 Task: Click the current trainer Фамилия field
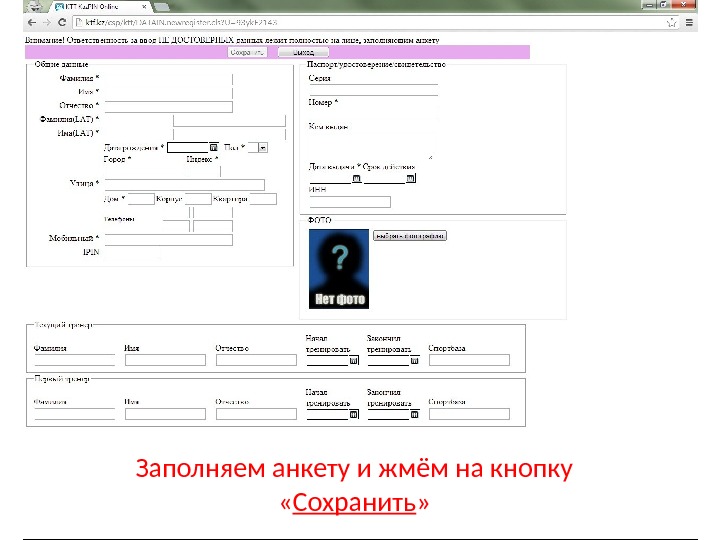(74, 360)
